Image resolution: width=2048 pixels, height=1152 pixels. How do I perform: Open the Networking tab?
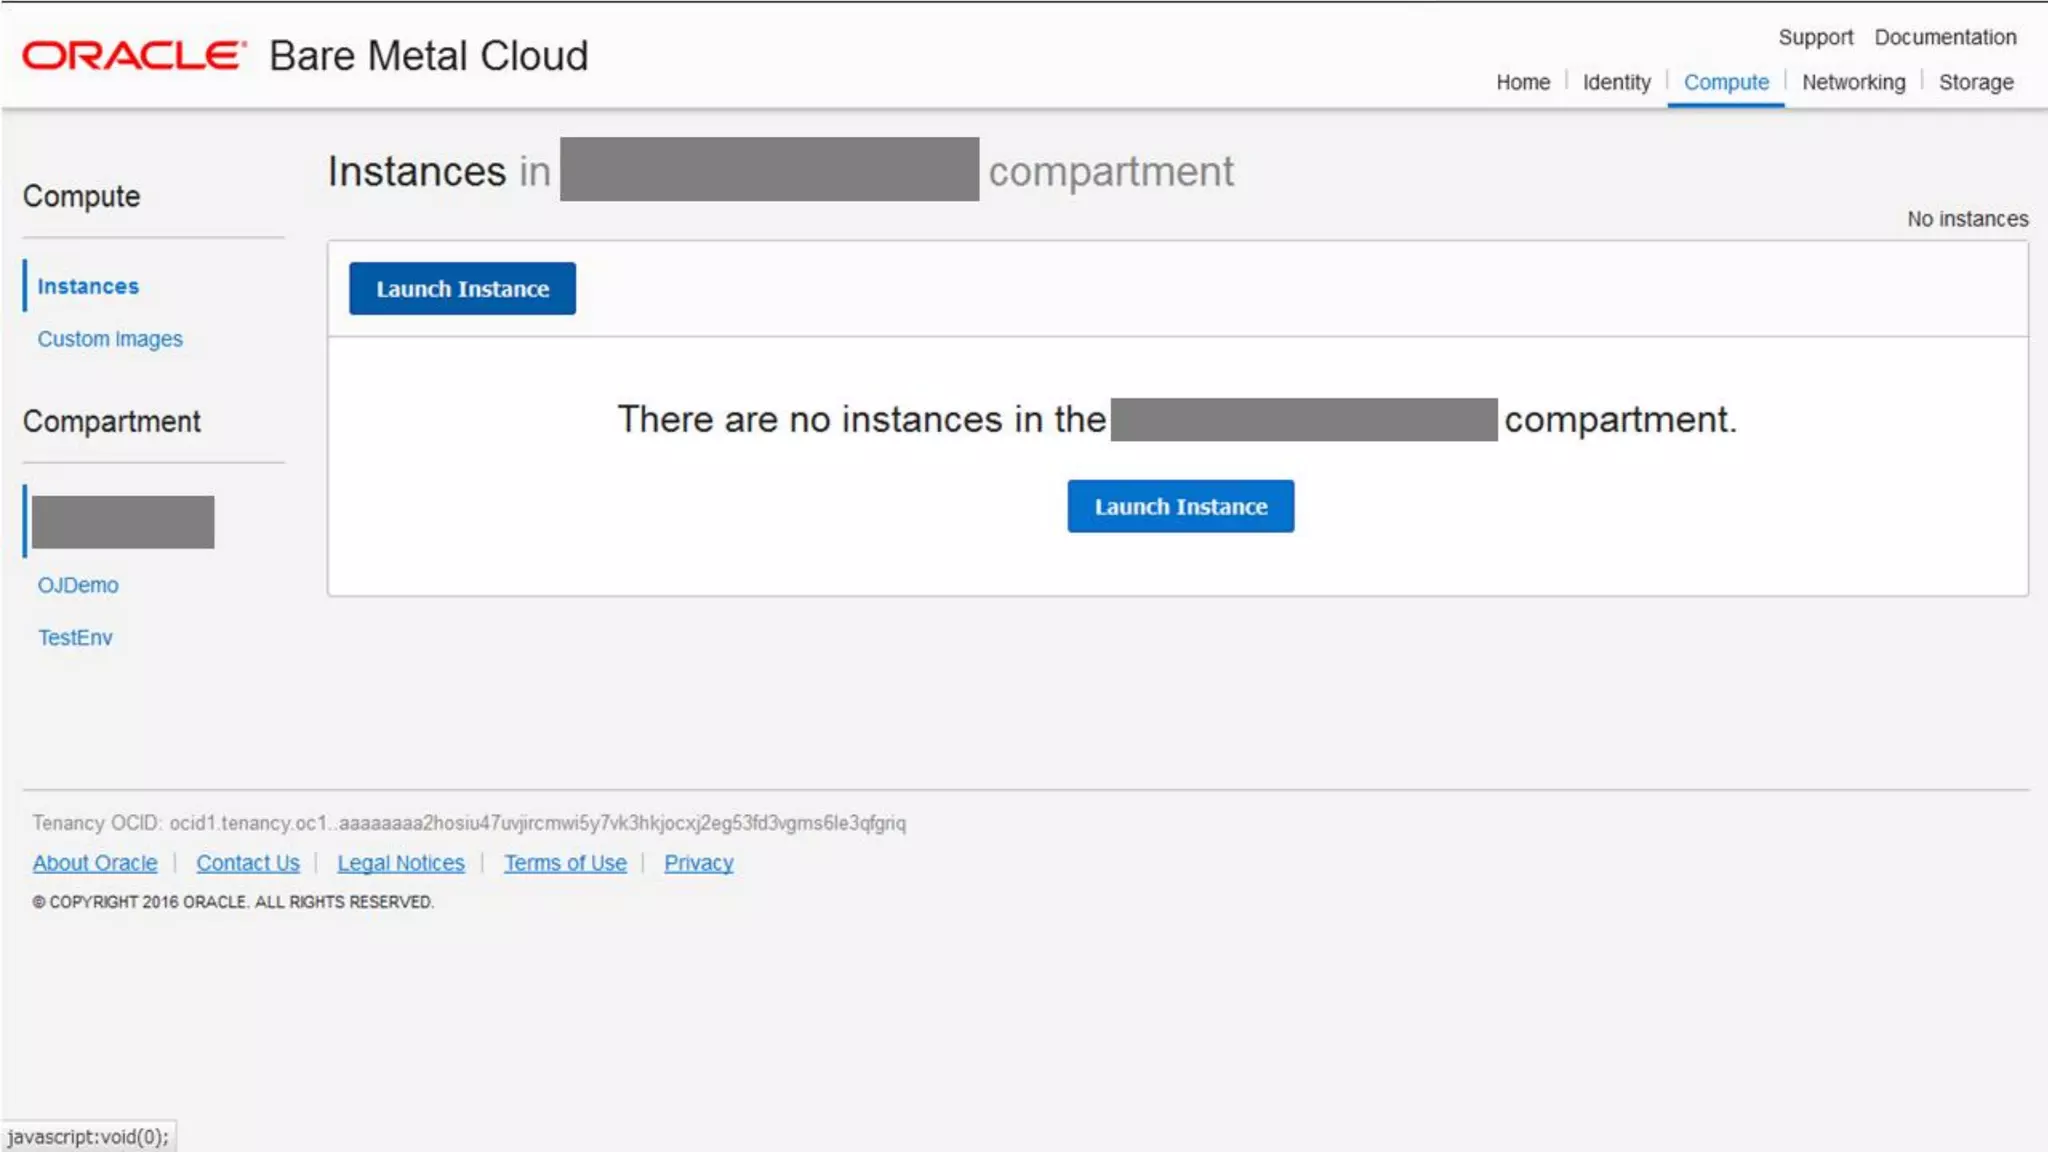click(1853, 82)
